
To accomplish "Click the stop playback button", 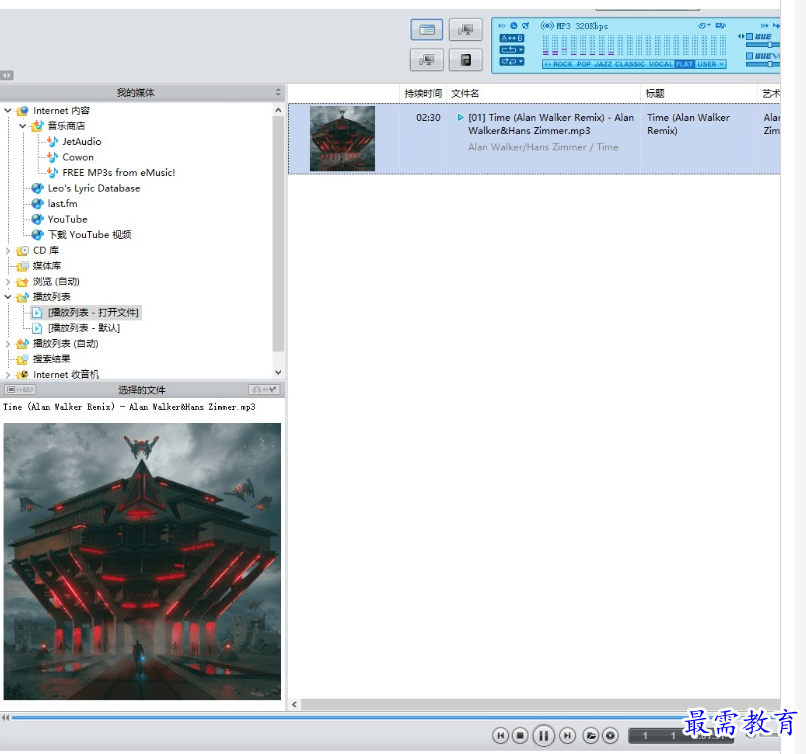I will pyautogui.click(x=520, y=735).
